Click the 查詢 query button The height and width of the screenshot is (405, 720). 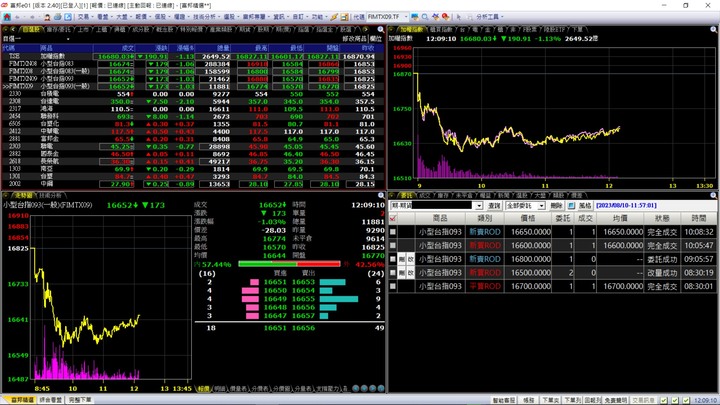click(x=494, y=206)
